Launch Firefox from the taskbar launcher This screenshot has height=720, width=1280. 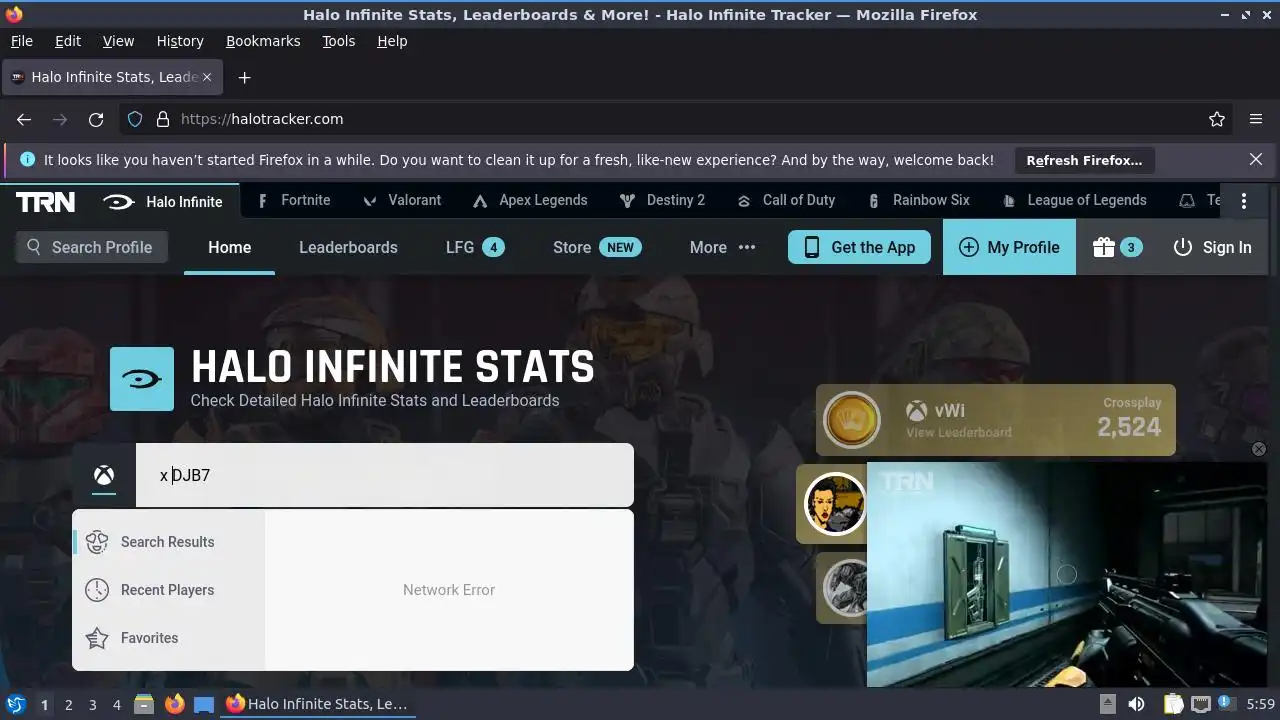175,704
